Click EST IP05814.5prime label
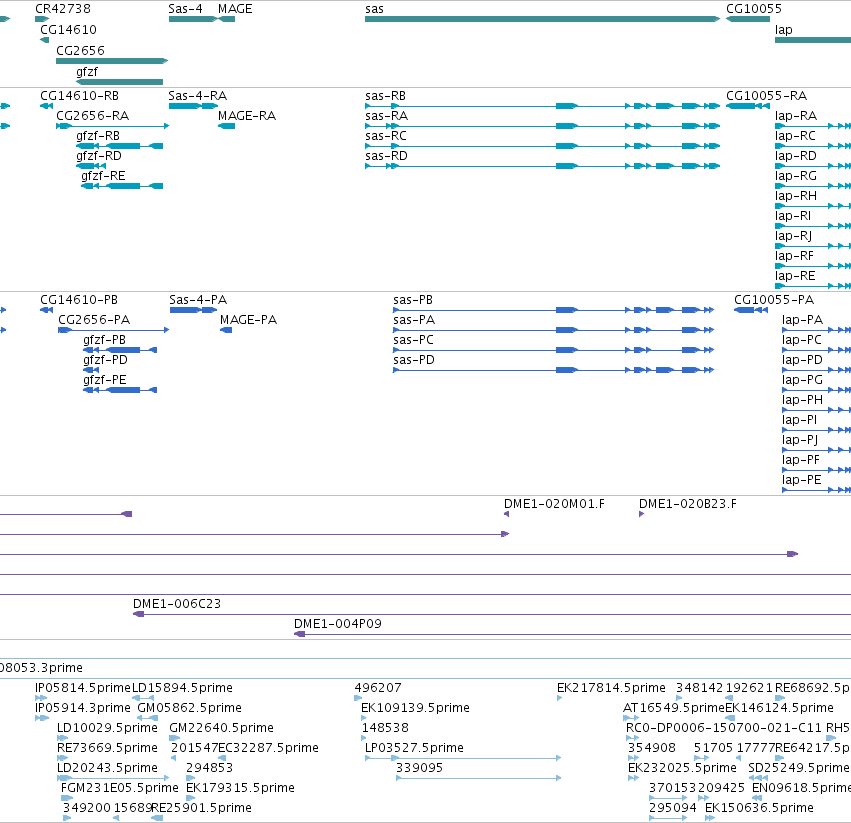The image size is (851, 823). 83,688
